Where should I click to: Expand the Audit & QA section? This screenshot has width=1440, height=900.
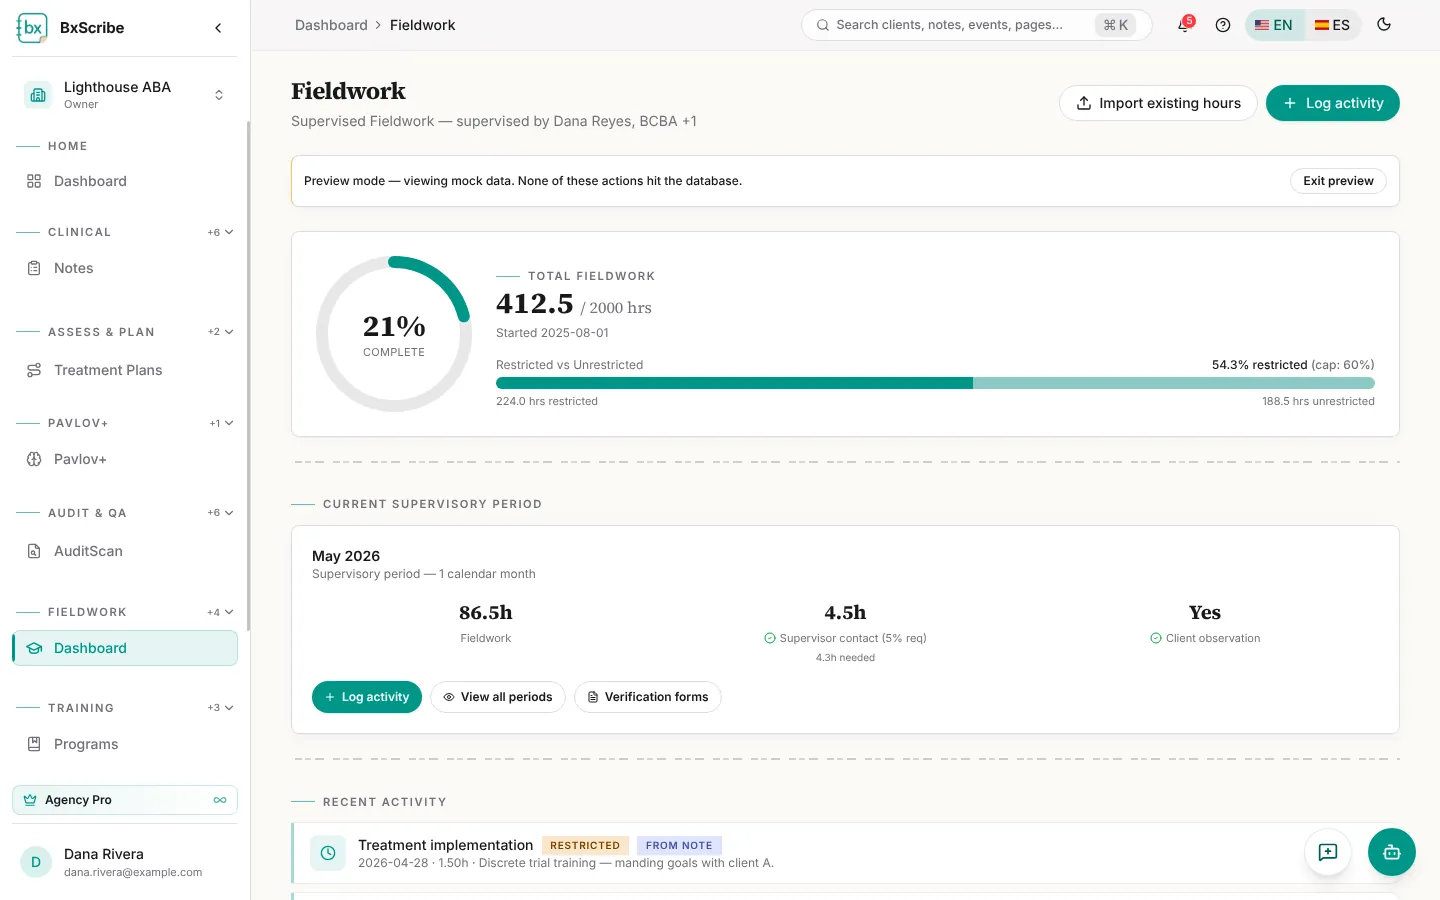[221, 513]
